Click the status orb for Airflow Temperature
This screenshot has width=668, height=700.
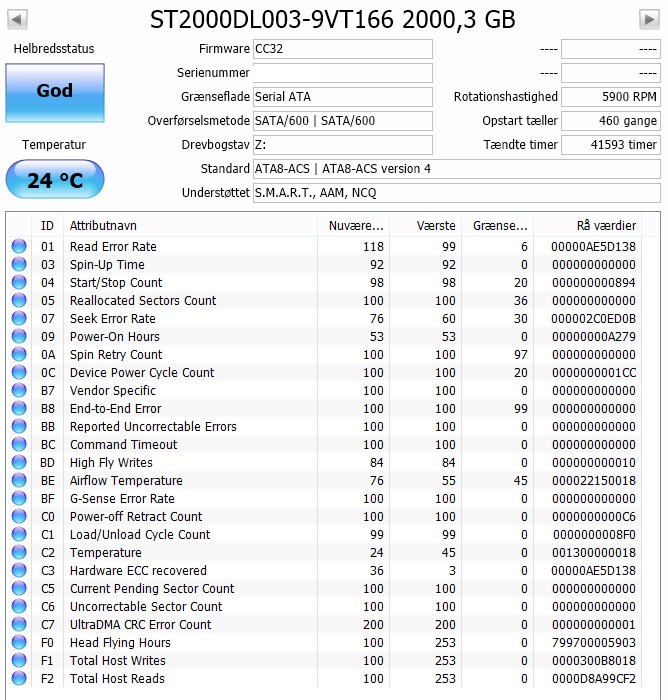pyautogui.click(x=19, y=481)
